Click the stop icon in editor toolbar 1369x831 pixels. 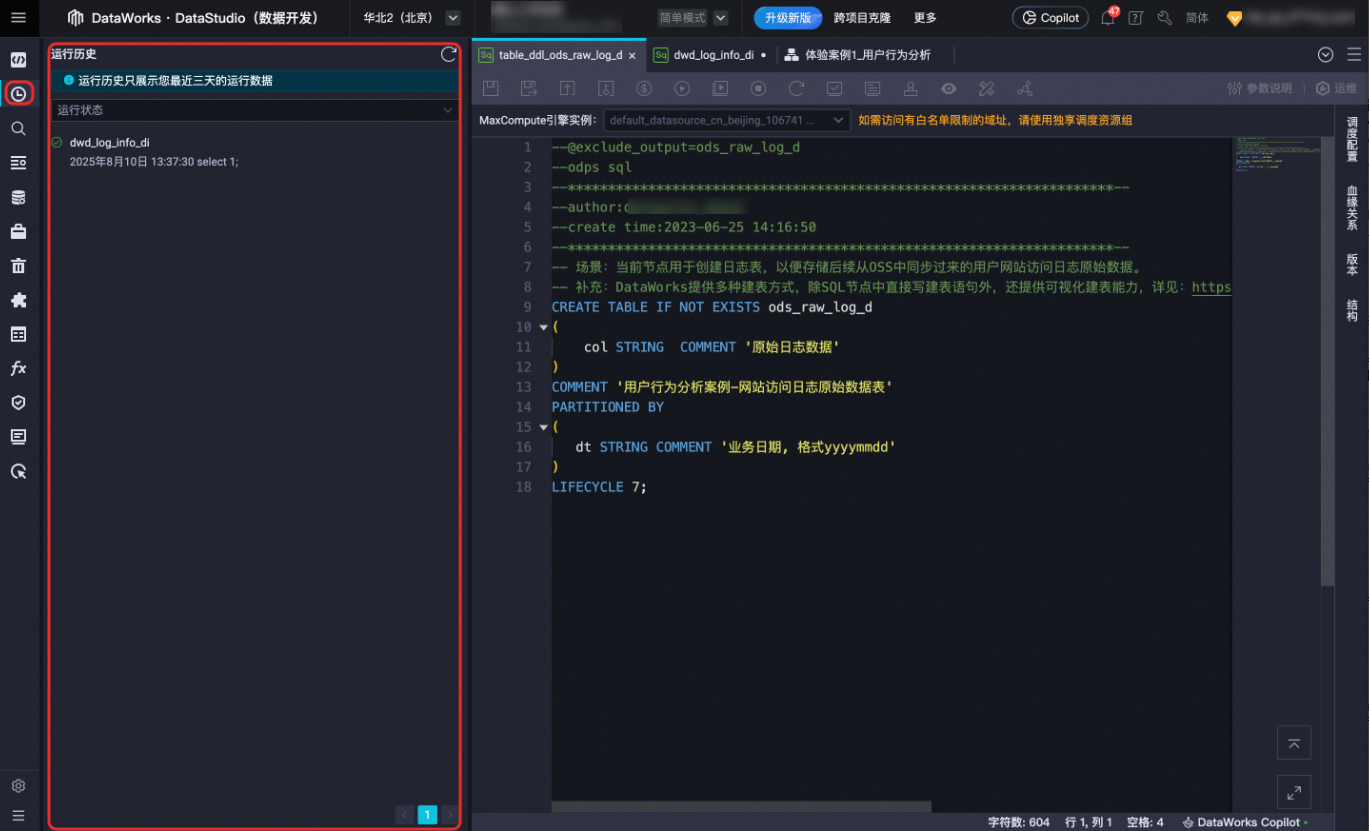coord(758,88)
